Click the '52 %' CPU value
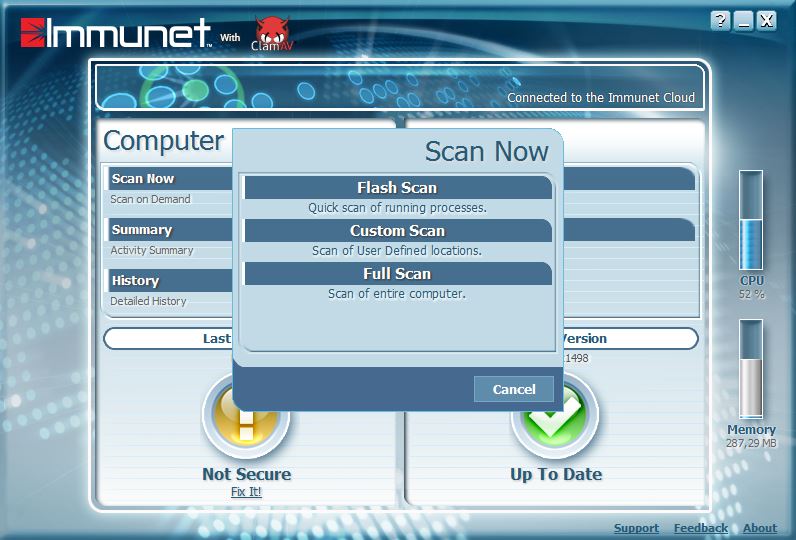Screen dimensions: 796x540 752,294
